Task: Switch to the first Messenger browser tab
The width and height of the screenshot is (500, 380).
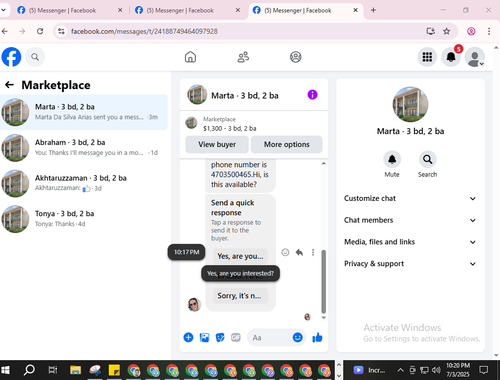Action: point(67,10)
